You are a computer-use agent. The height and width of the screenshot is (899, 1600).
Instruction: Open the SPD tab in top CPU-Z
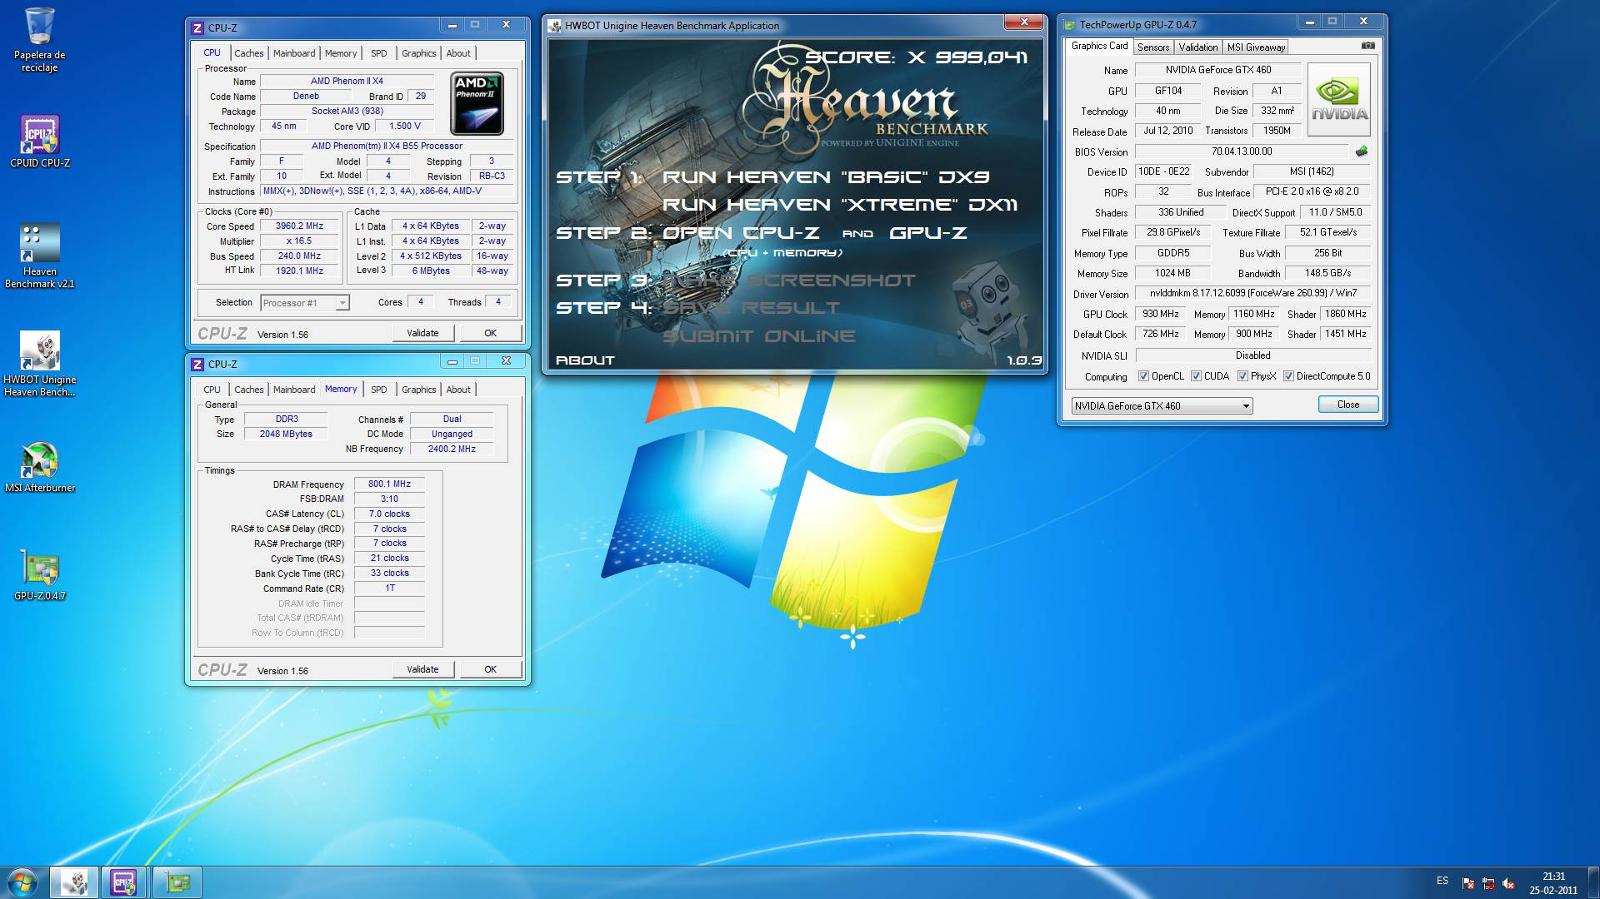coord(379,54)
